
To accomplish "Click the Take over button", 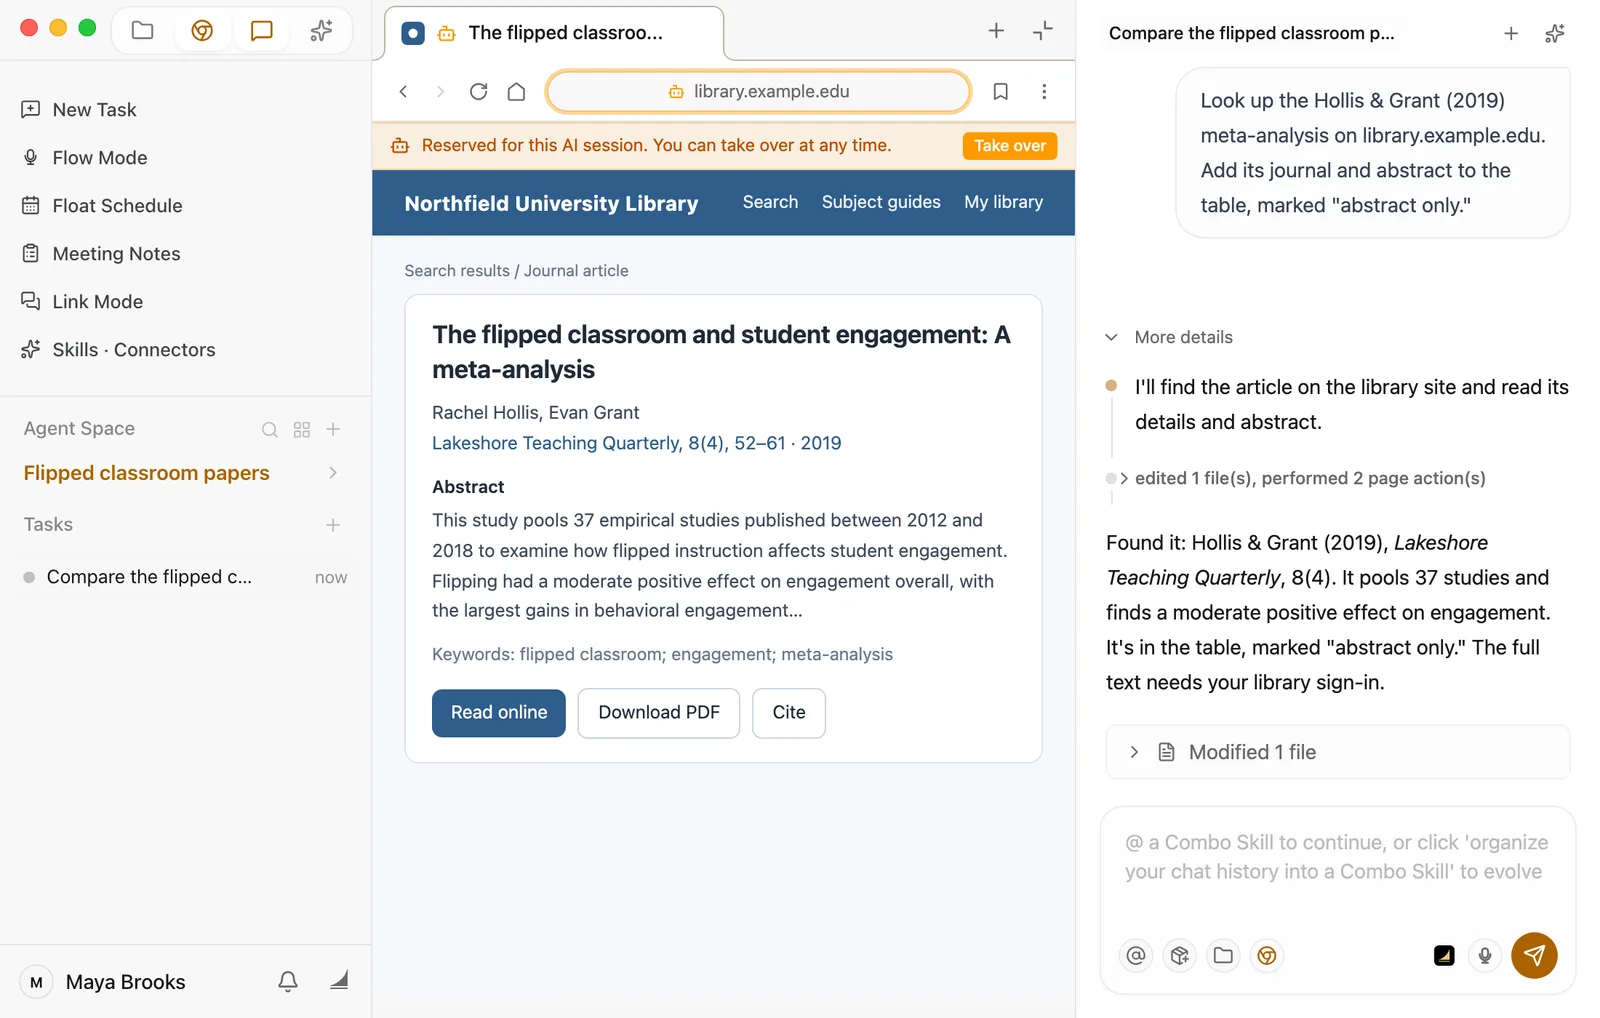I will pos(1010,146).
